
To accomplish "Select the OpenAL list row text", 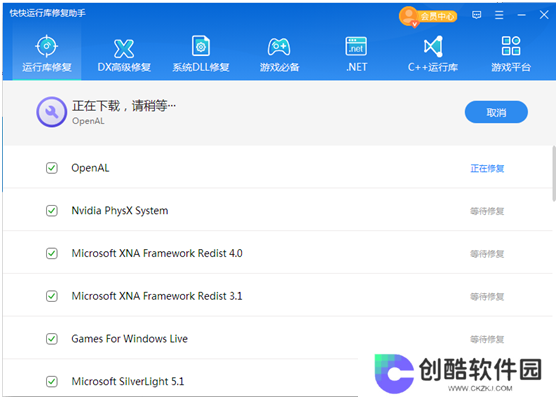I will tap(90, 168).
